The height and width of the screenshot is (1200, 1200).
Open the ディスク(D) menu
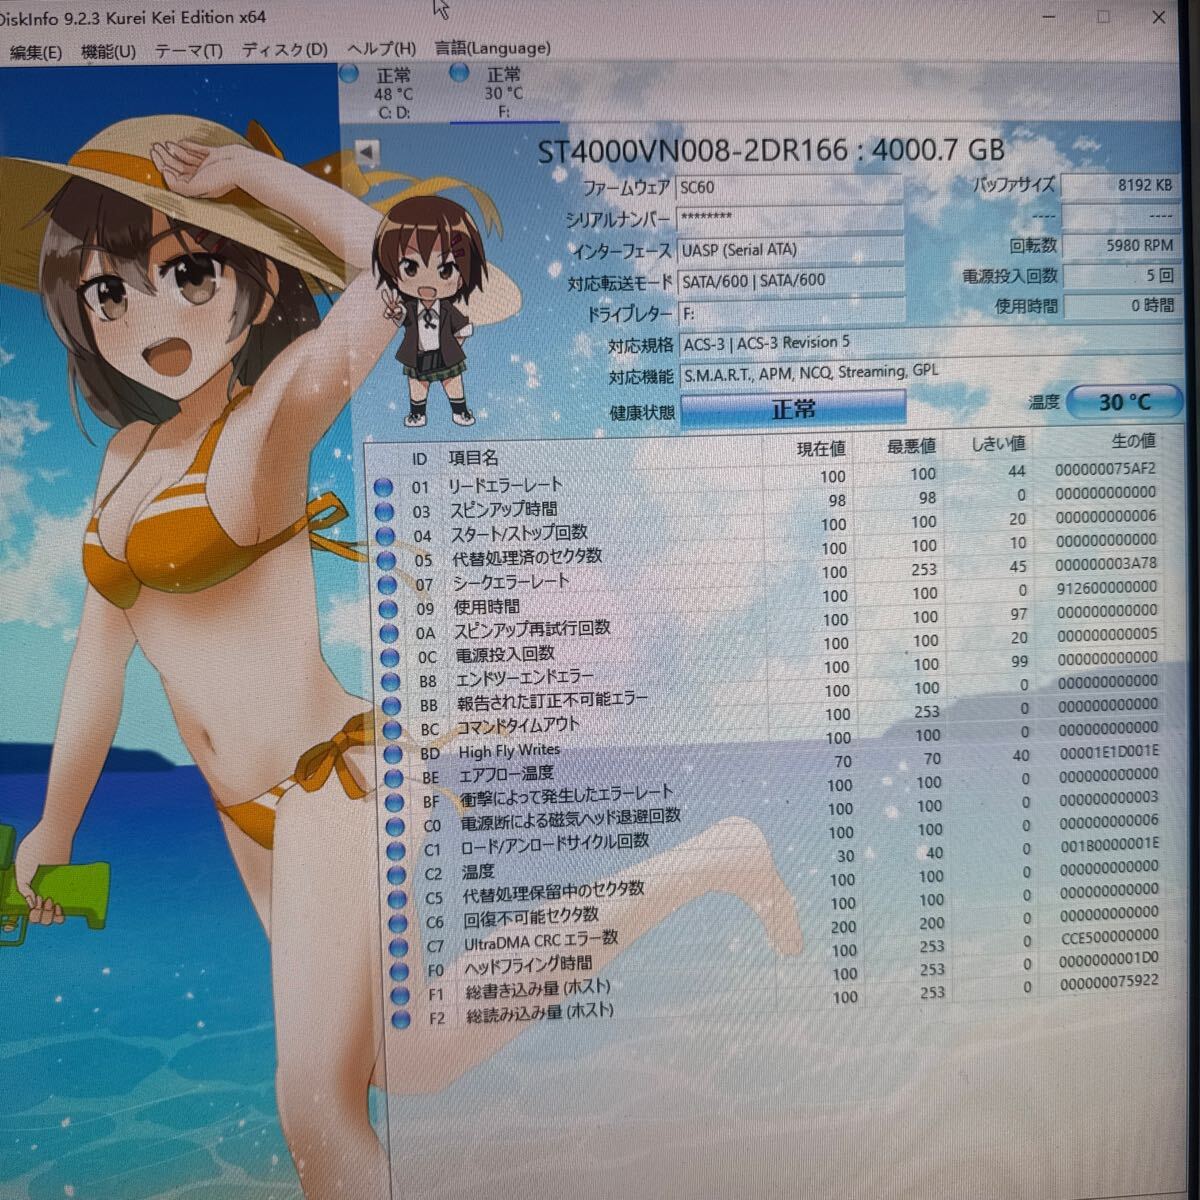click(x=283, y=47)
